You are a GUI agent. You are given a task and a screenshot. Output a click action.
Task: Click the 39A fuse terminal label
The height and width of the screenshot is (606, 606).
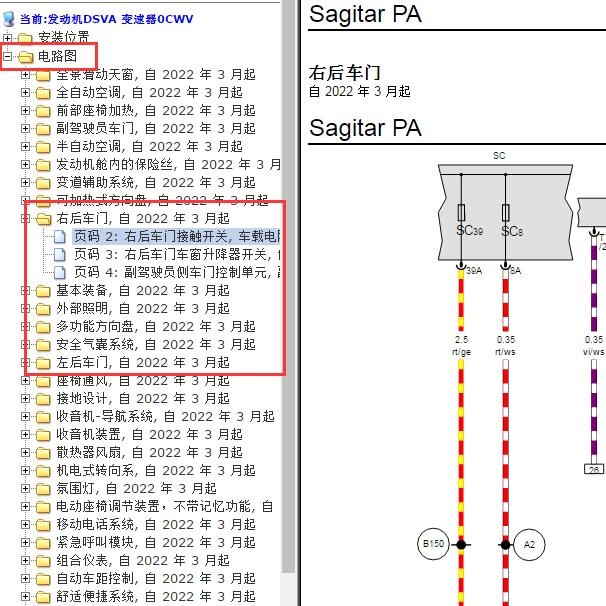click(x=474, y=271)
